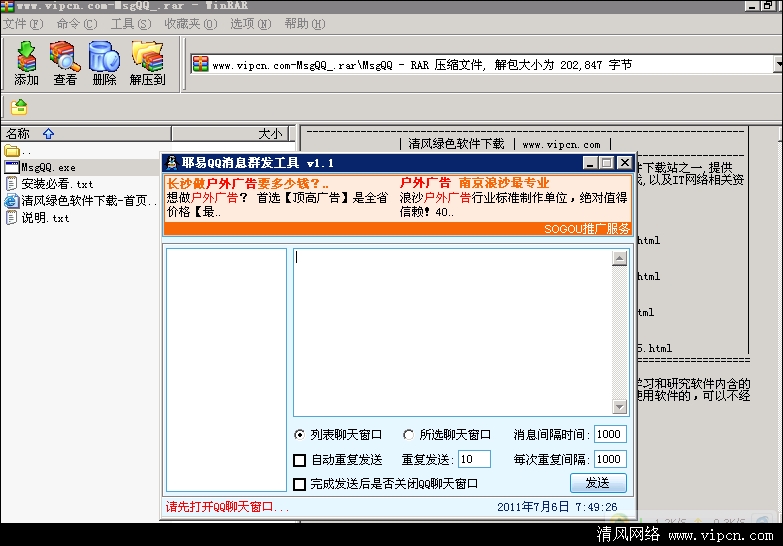Click the status text 请先打开QQ聊天窗口

pyautogui.click(x=228, y=507)
